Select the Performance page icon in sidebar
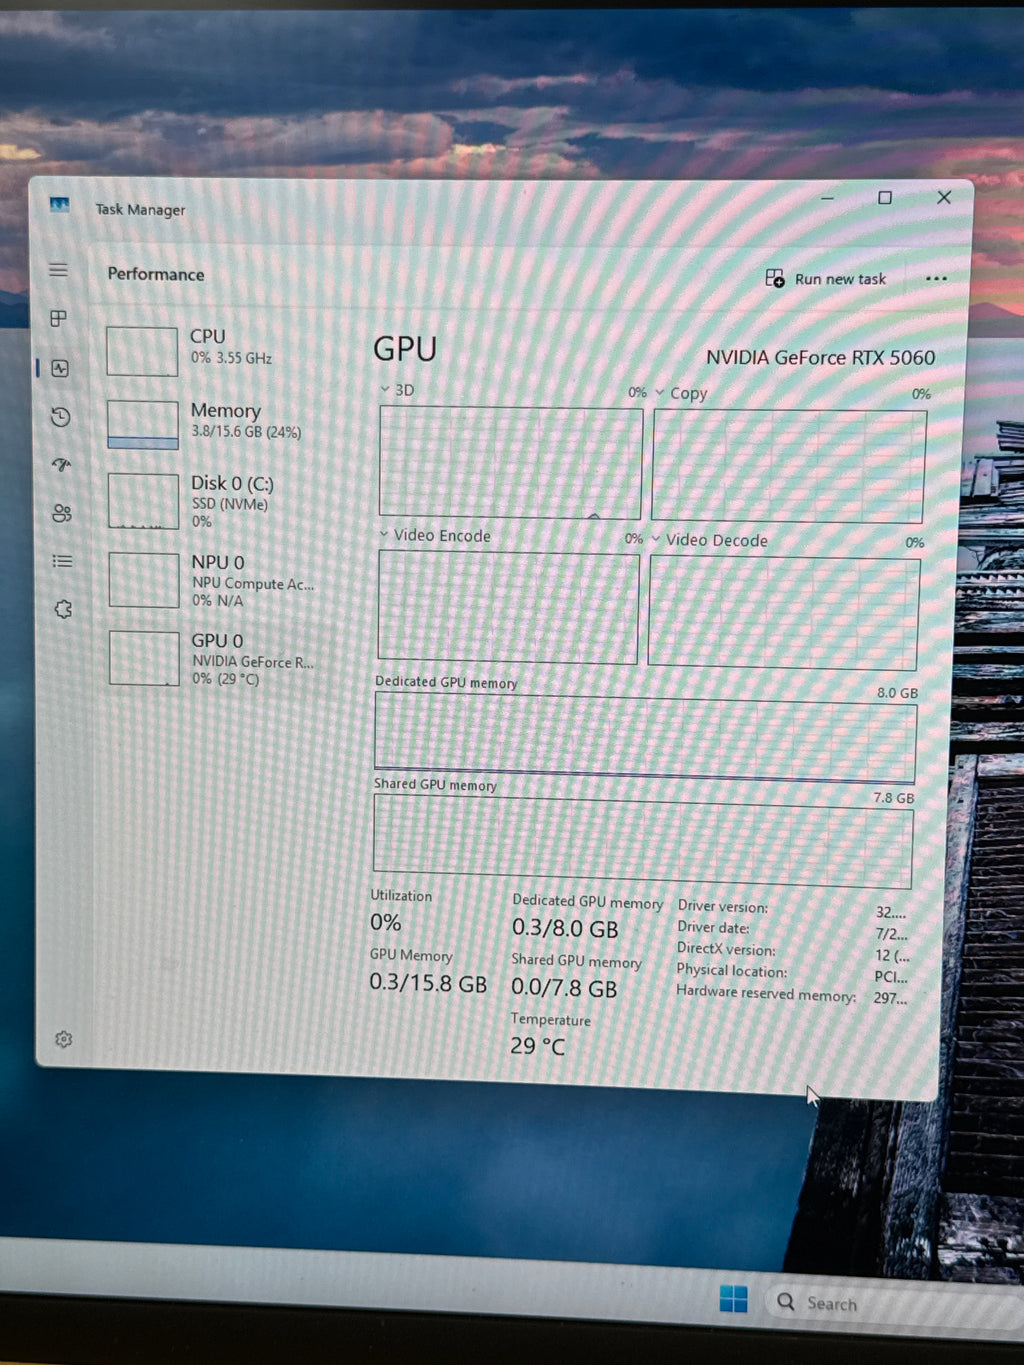The width and height of the screenshot is (1024, 1365). coord(60,368)
